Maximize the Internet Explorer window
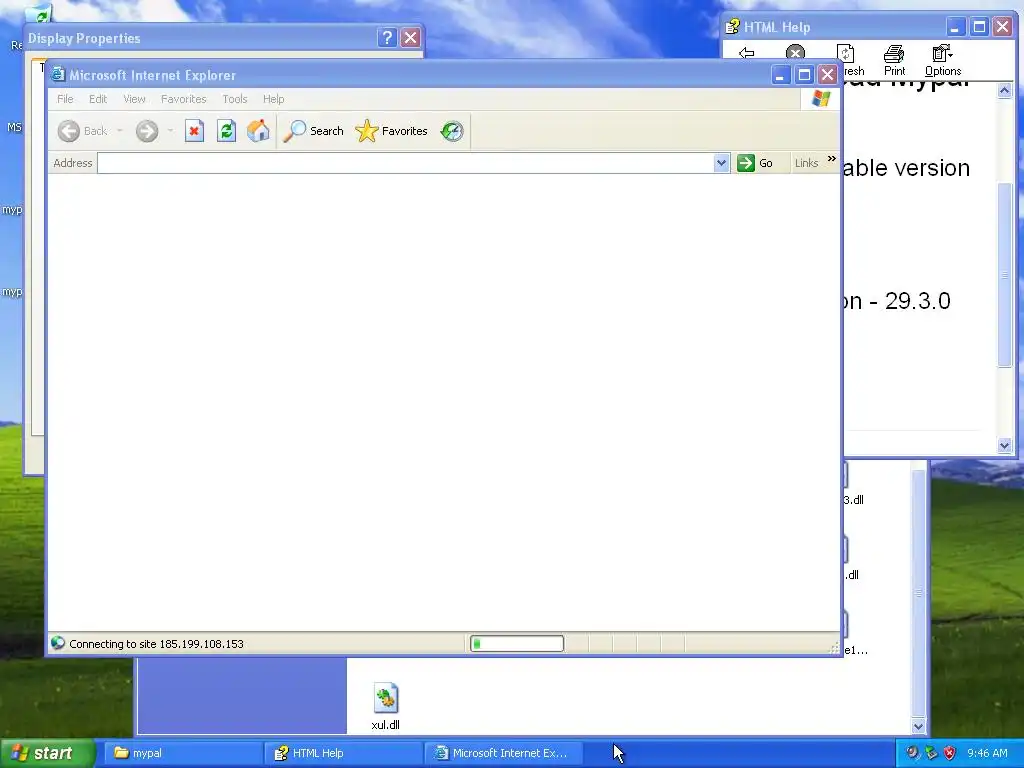Screen dimensions: 1024x768 click(804, 74)
